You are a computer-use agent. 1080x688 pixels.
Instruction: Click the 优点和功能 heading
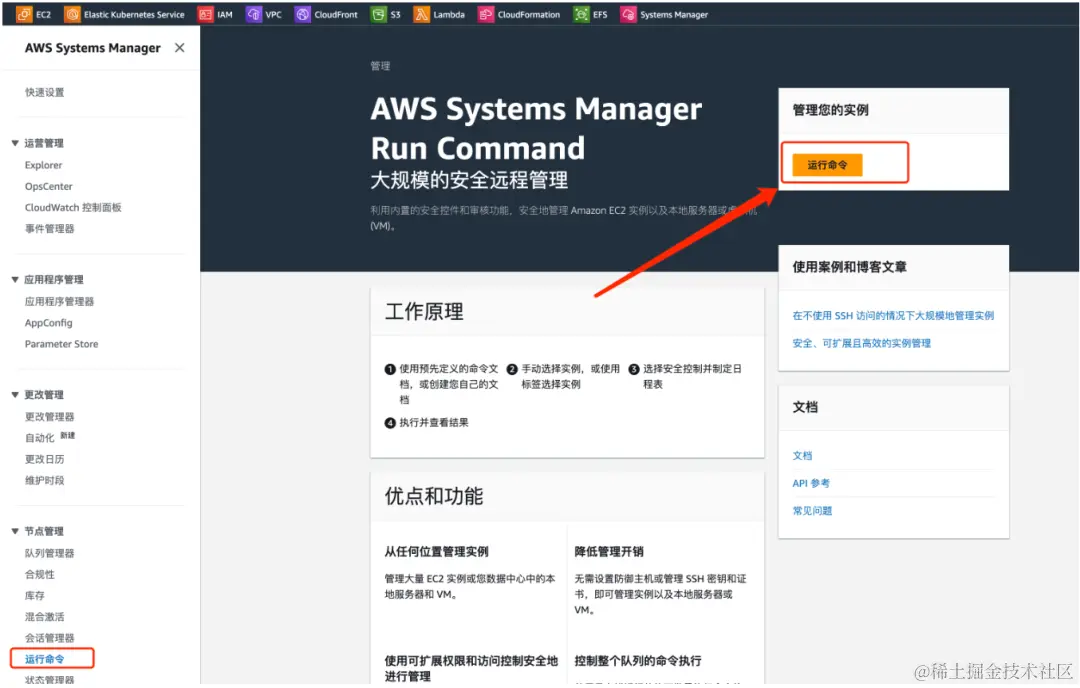click(x=434, y=497)
